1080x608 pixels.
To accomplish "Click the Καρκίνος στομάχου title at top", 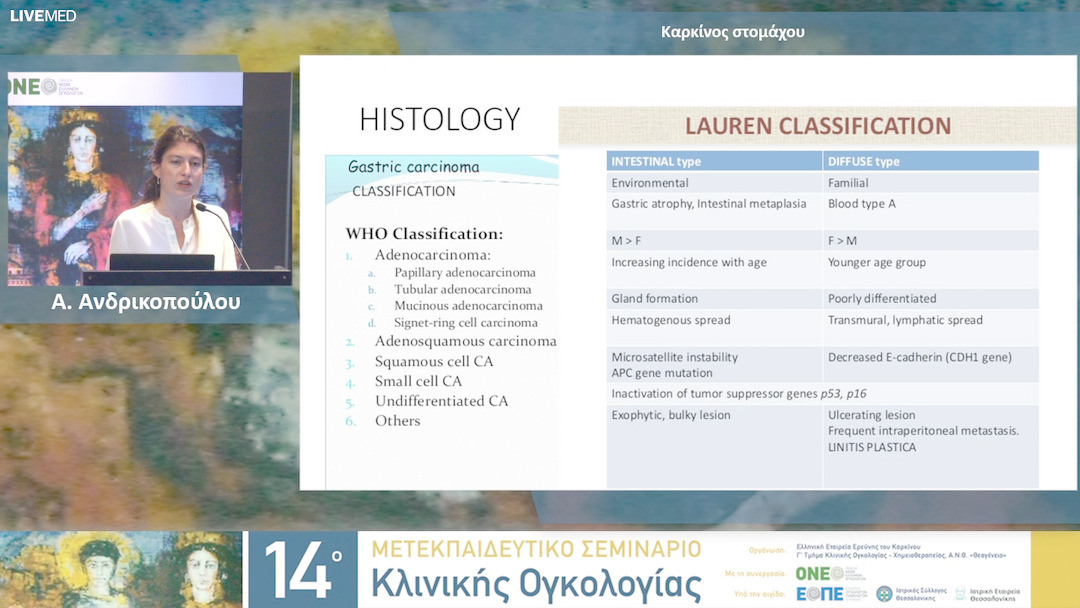I will tap(733, 32).
